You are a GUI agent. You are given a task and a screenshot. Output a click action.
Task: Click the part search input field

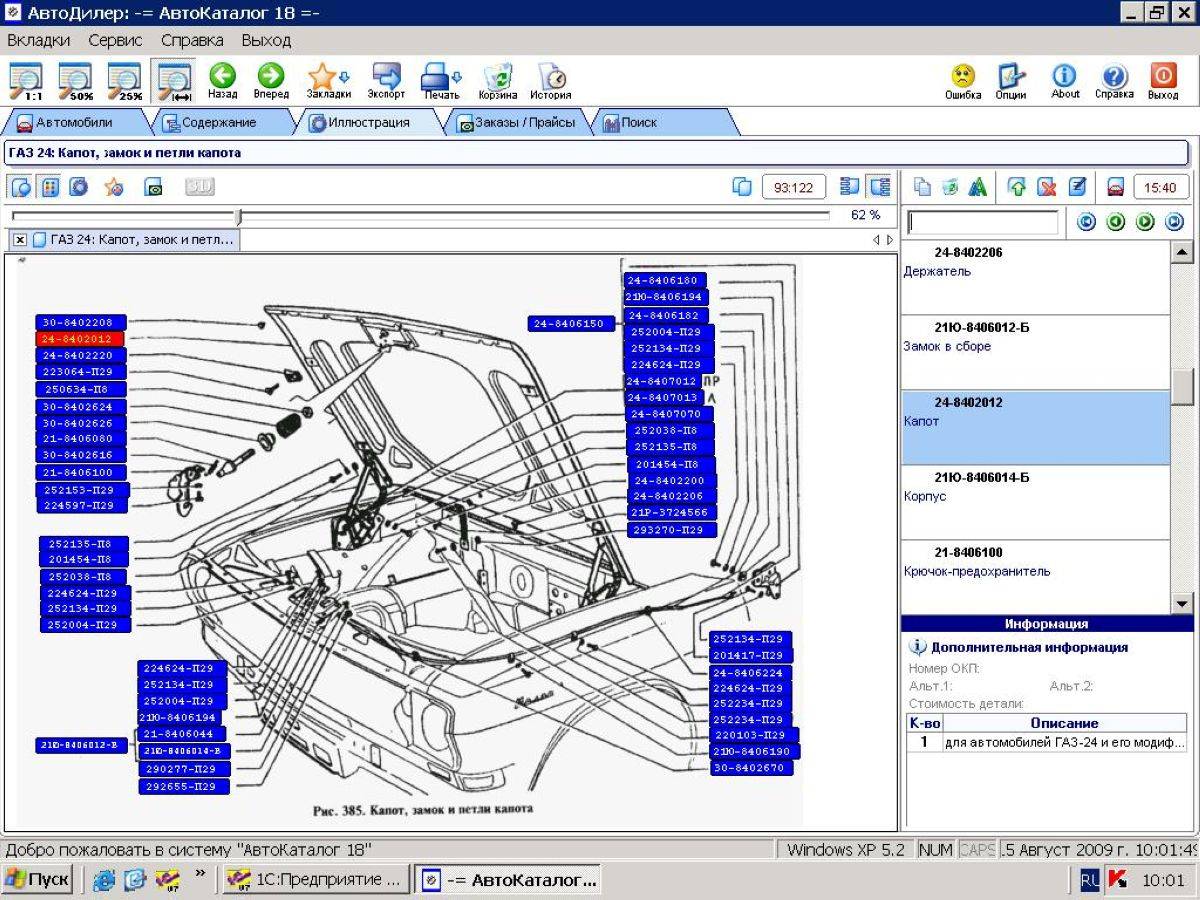pyautogui.click(x=983, y=222)
